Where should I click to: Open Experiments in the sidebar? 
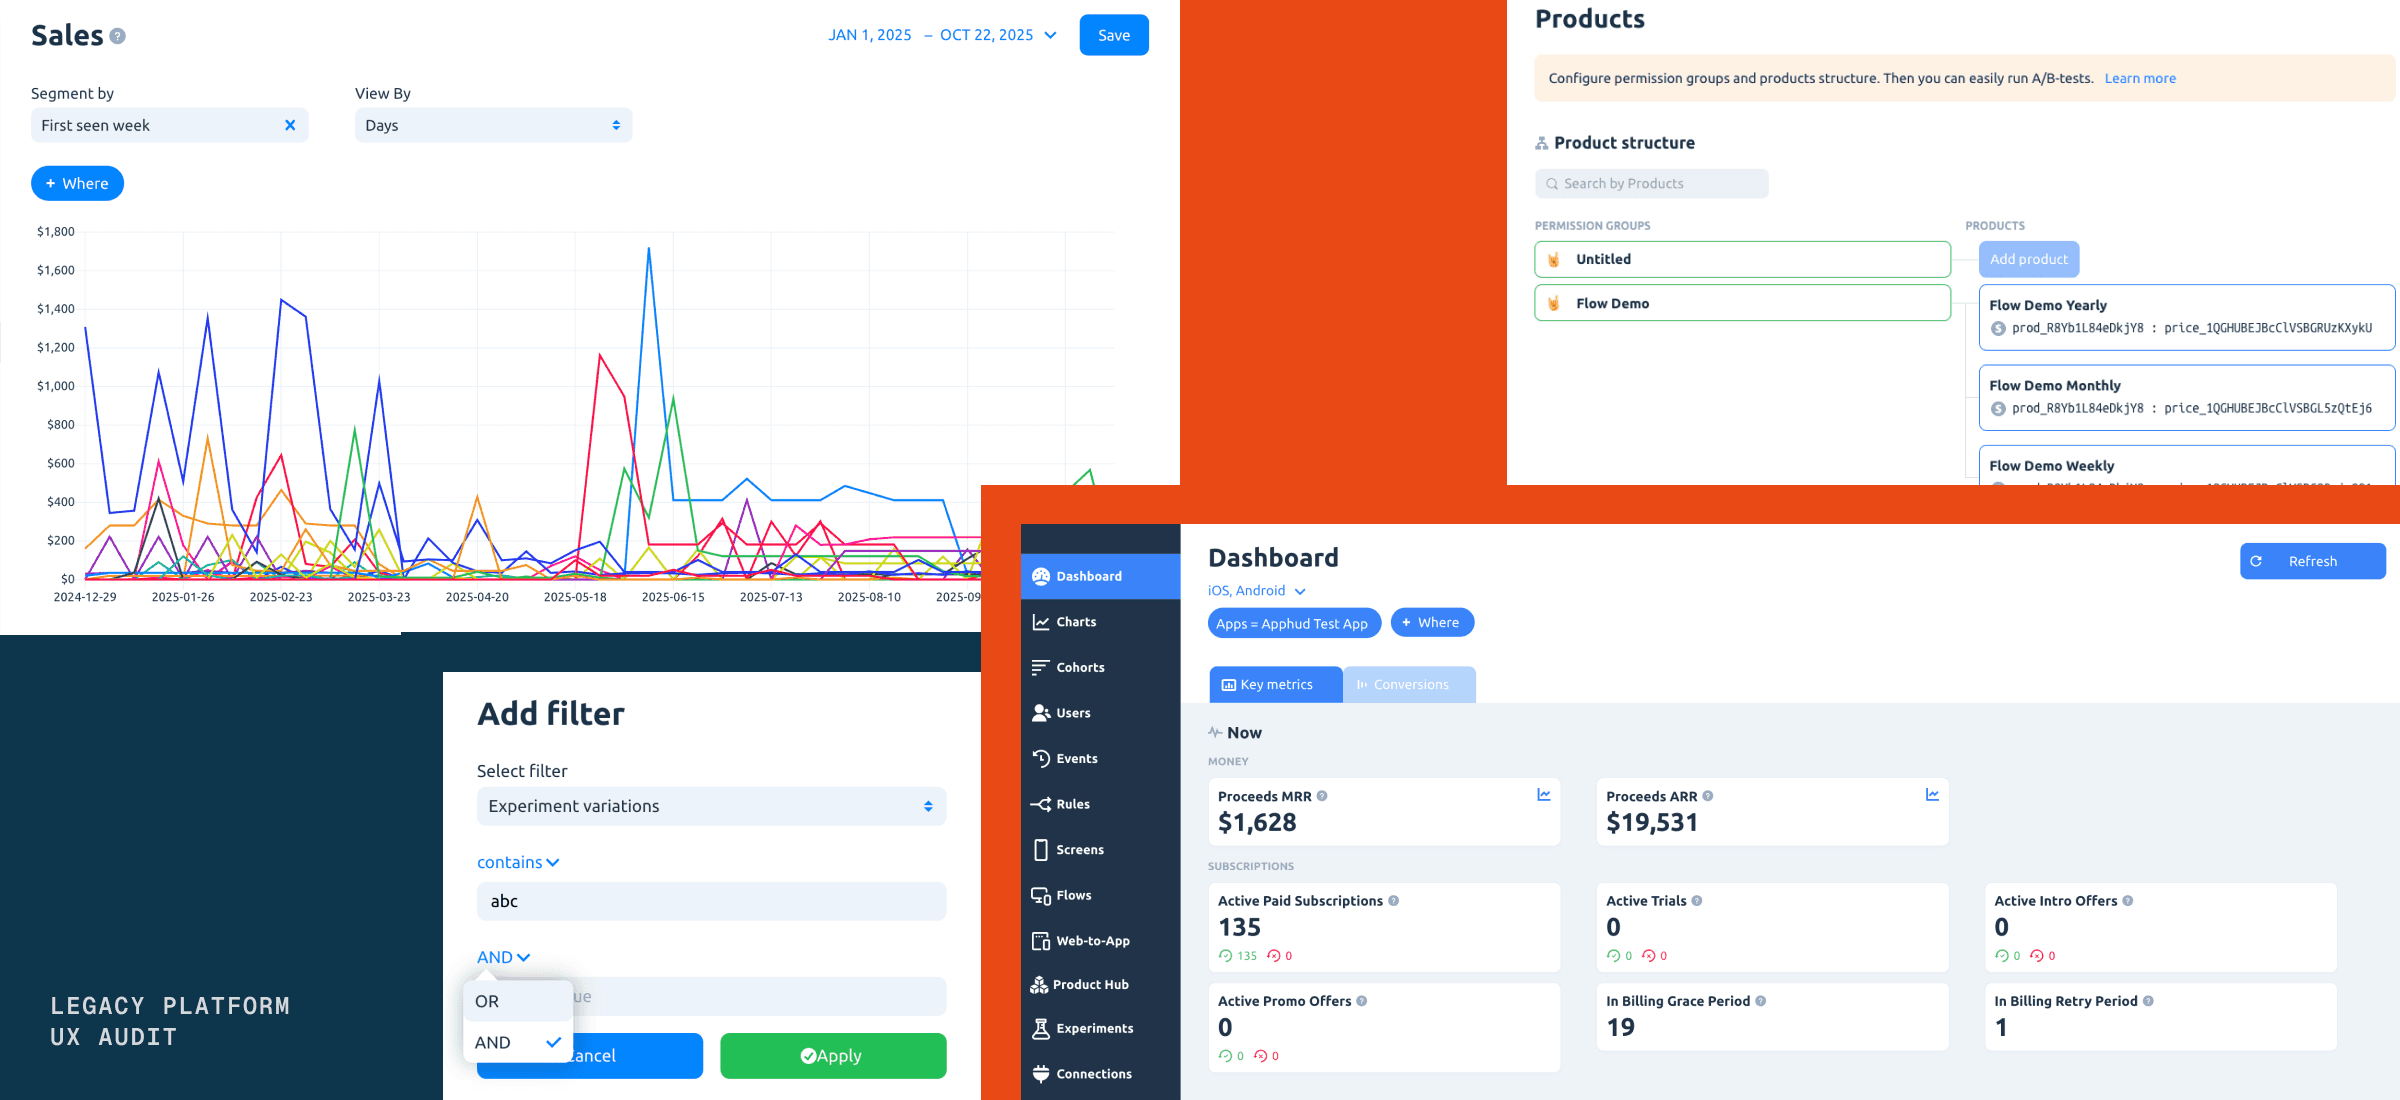(x=1100, y=1028)
